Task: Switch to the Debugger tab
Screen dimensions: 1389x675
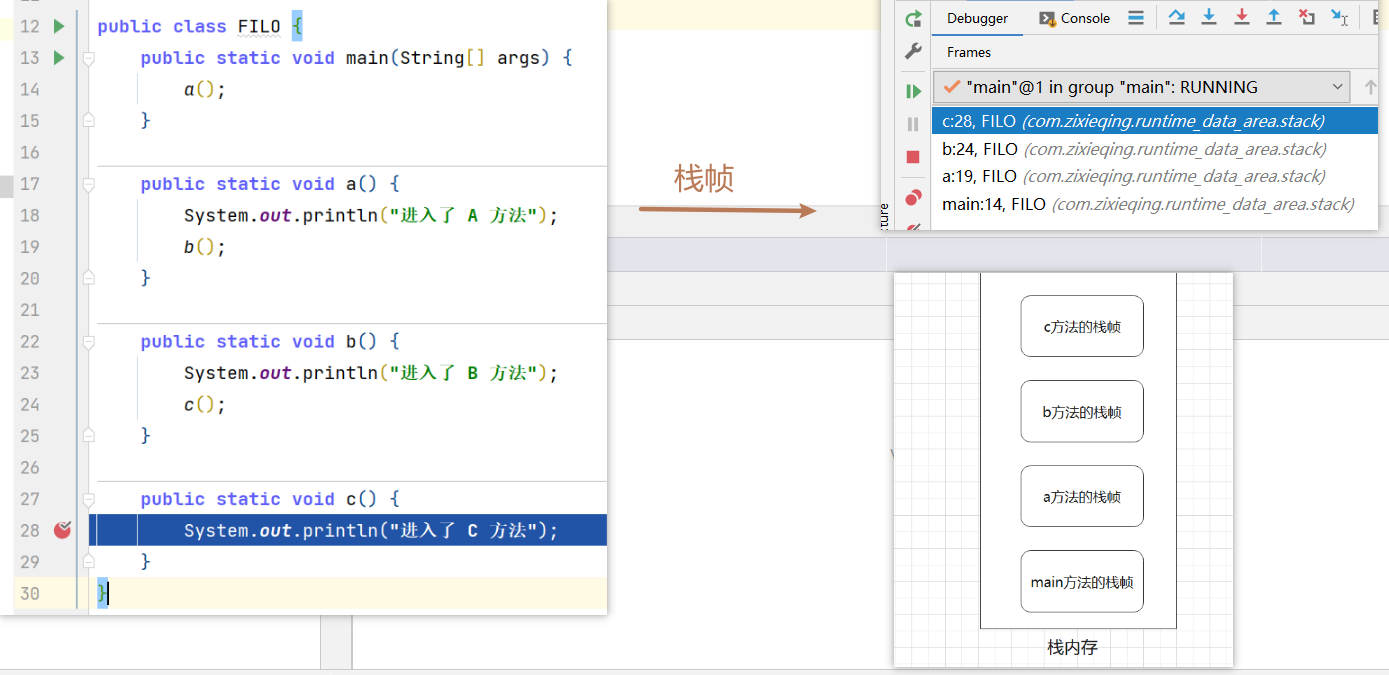Action: (x=978, y=18)
